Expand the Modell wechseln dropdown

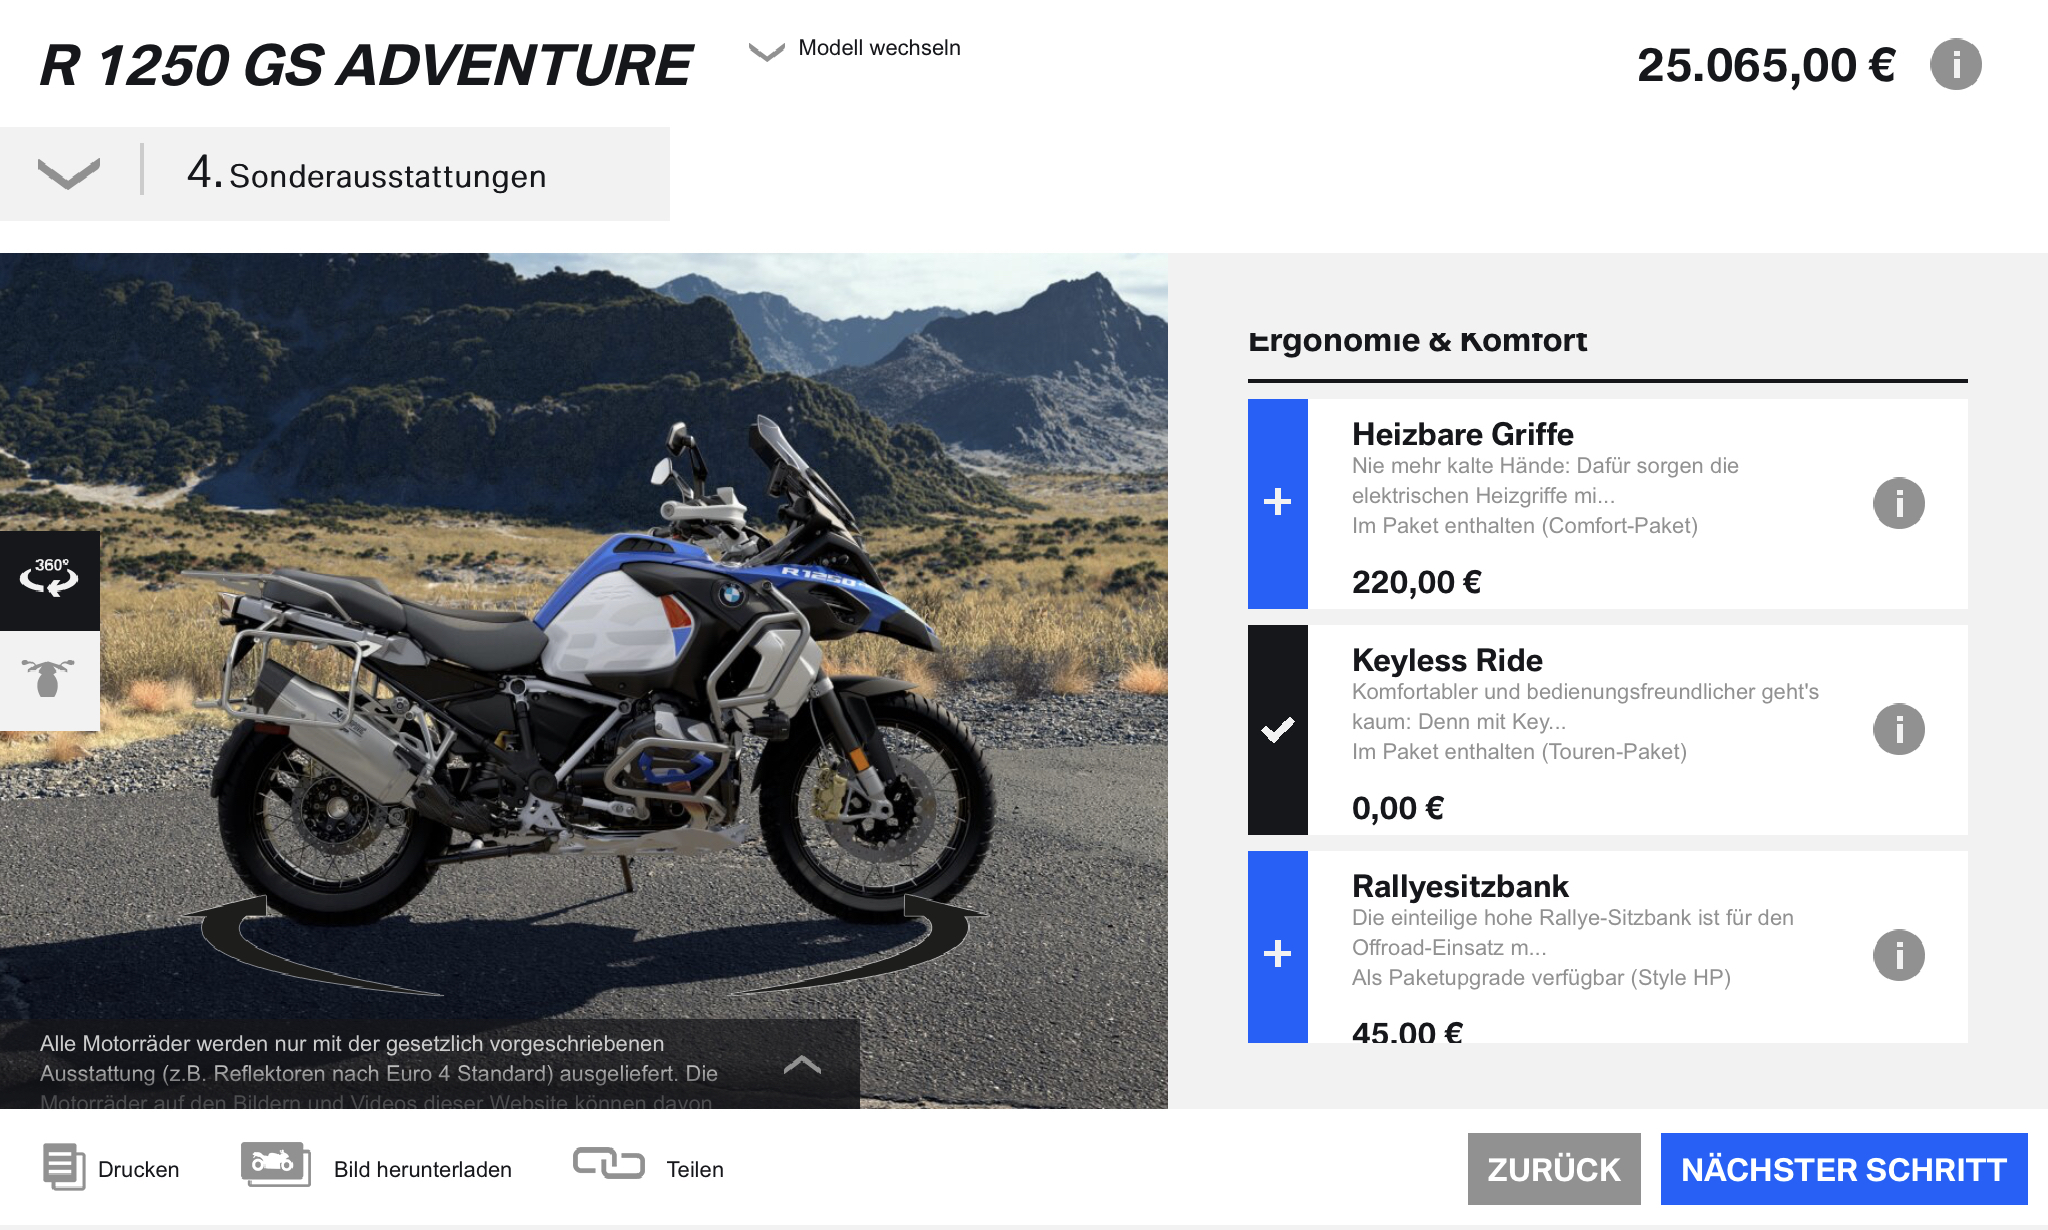[x=855, y=49]
